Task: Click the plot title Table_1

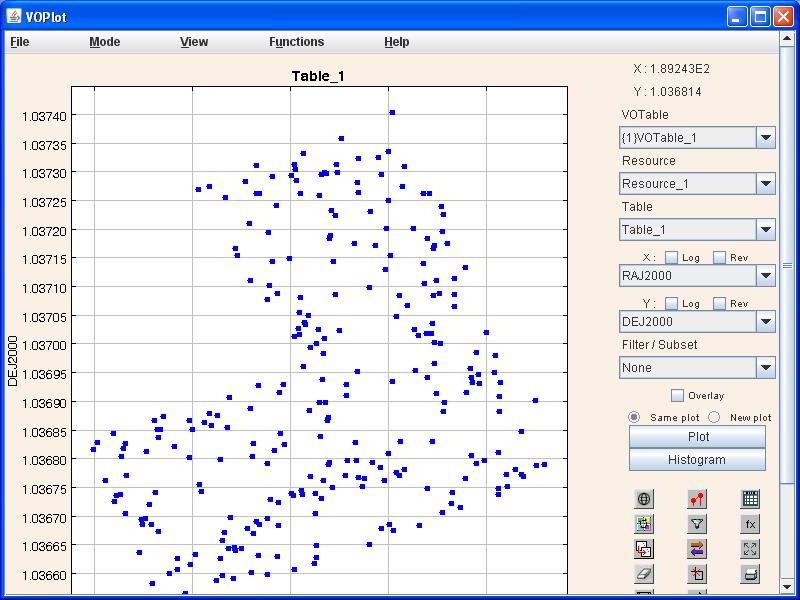Action: tap(318, 76)
